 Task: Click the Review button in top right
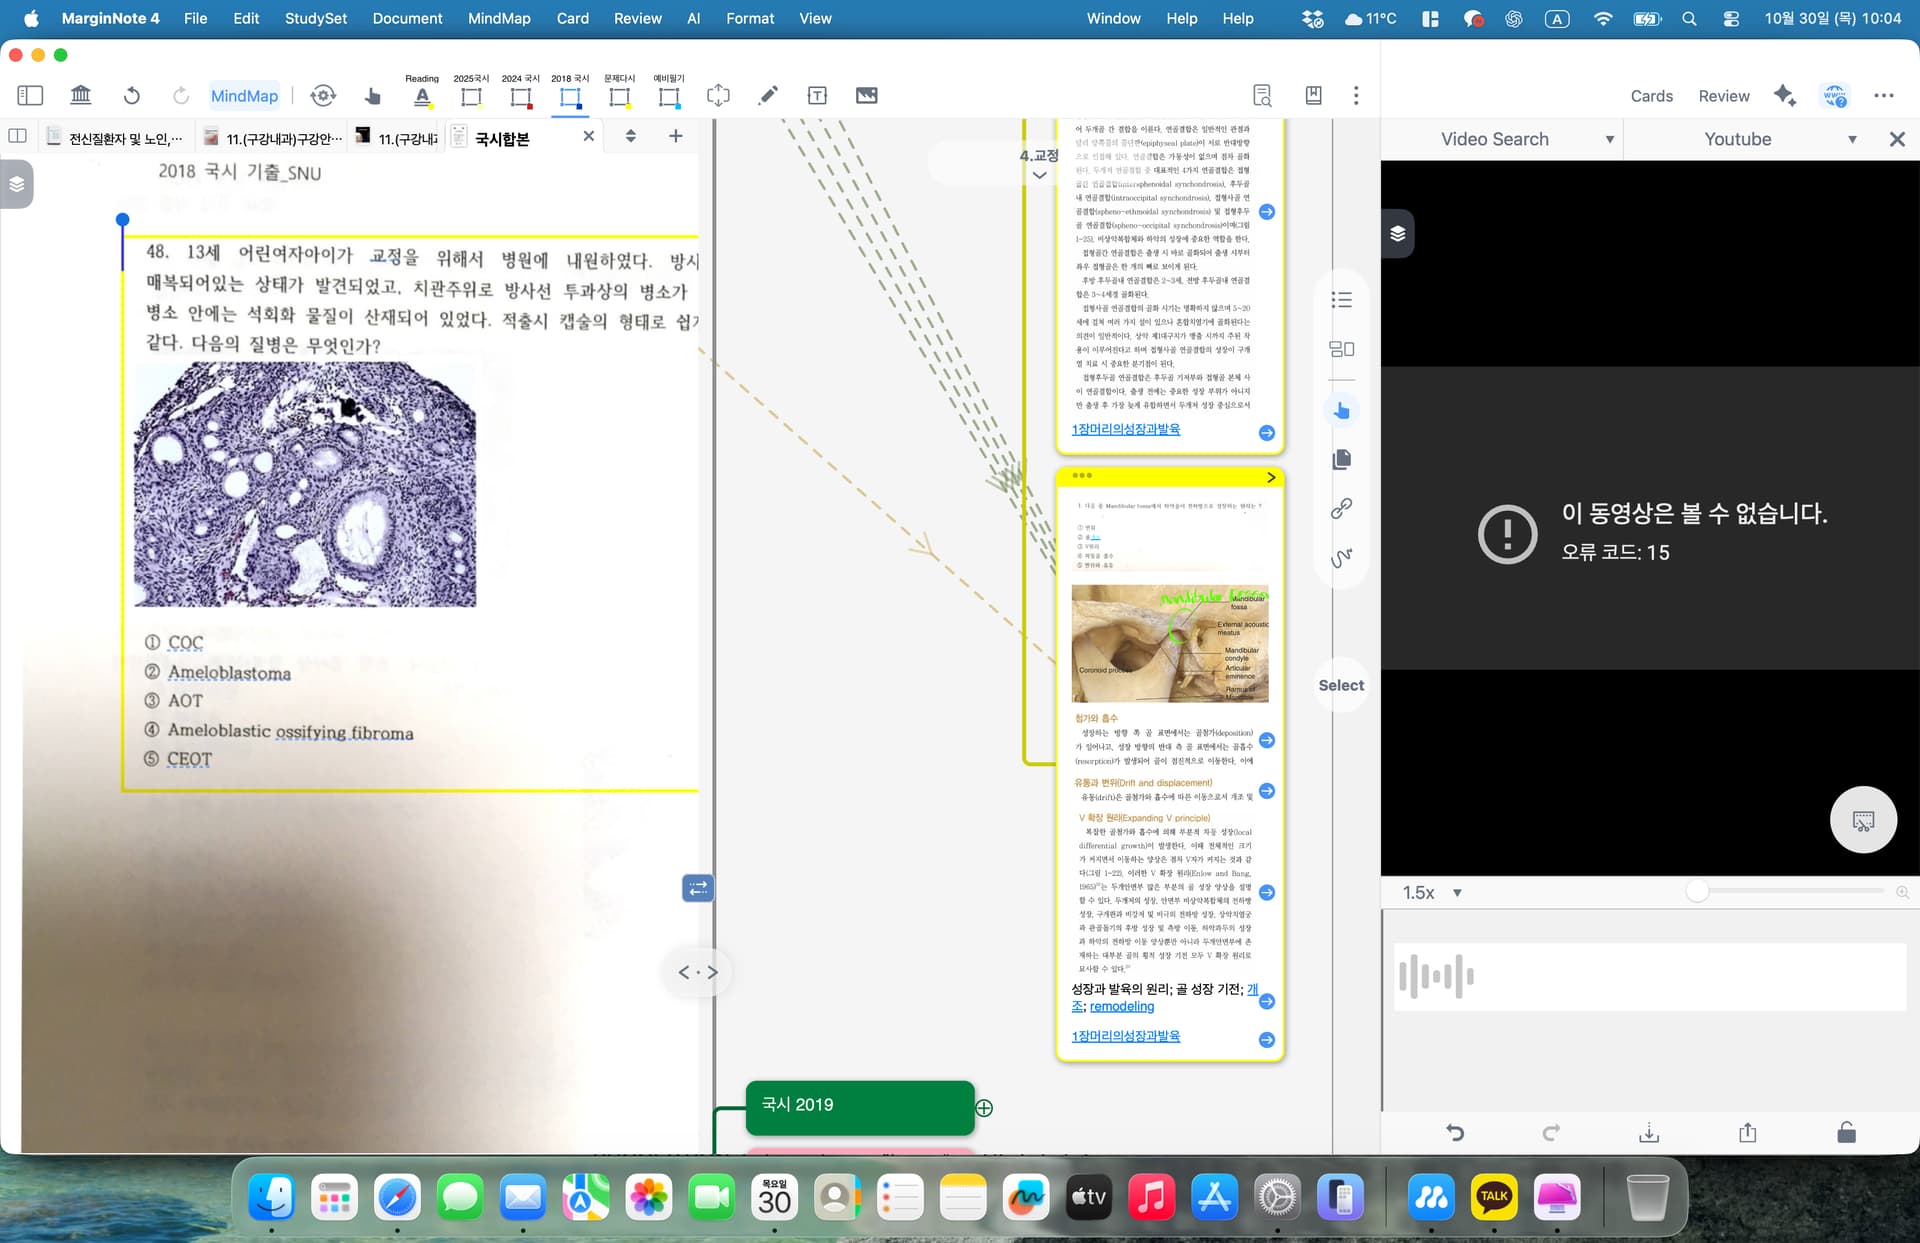coord(1723,96)
